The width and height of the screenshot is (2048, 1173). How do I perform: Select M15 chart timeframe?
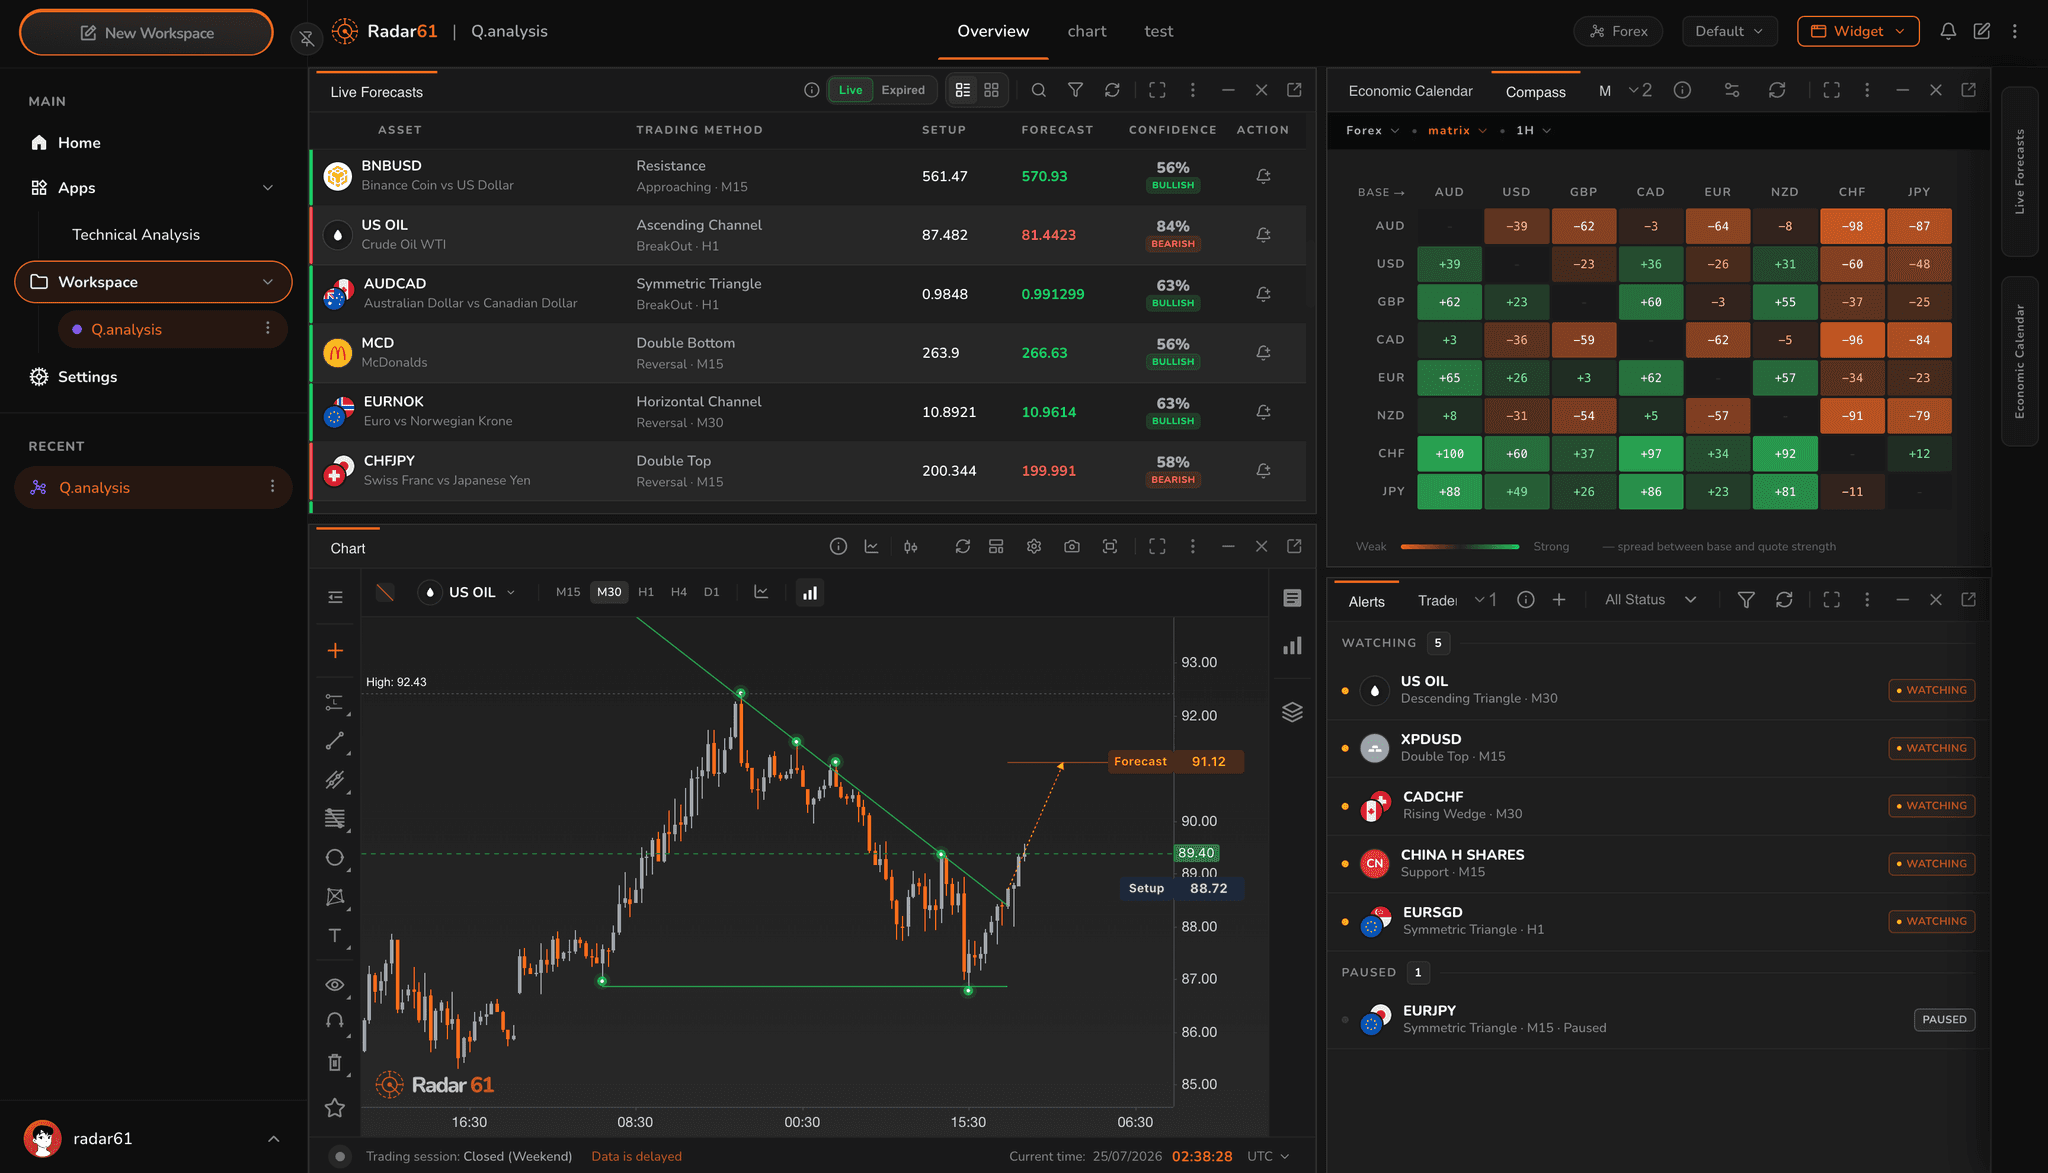pos(568,592)
